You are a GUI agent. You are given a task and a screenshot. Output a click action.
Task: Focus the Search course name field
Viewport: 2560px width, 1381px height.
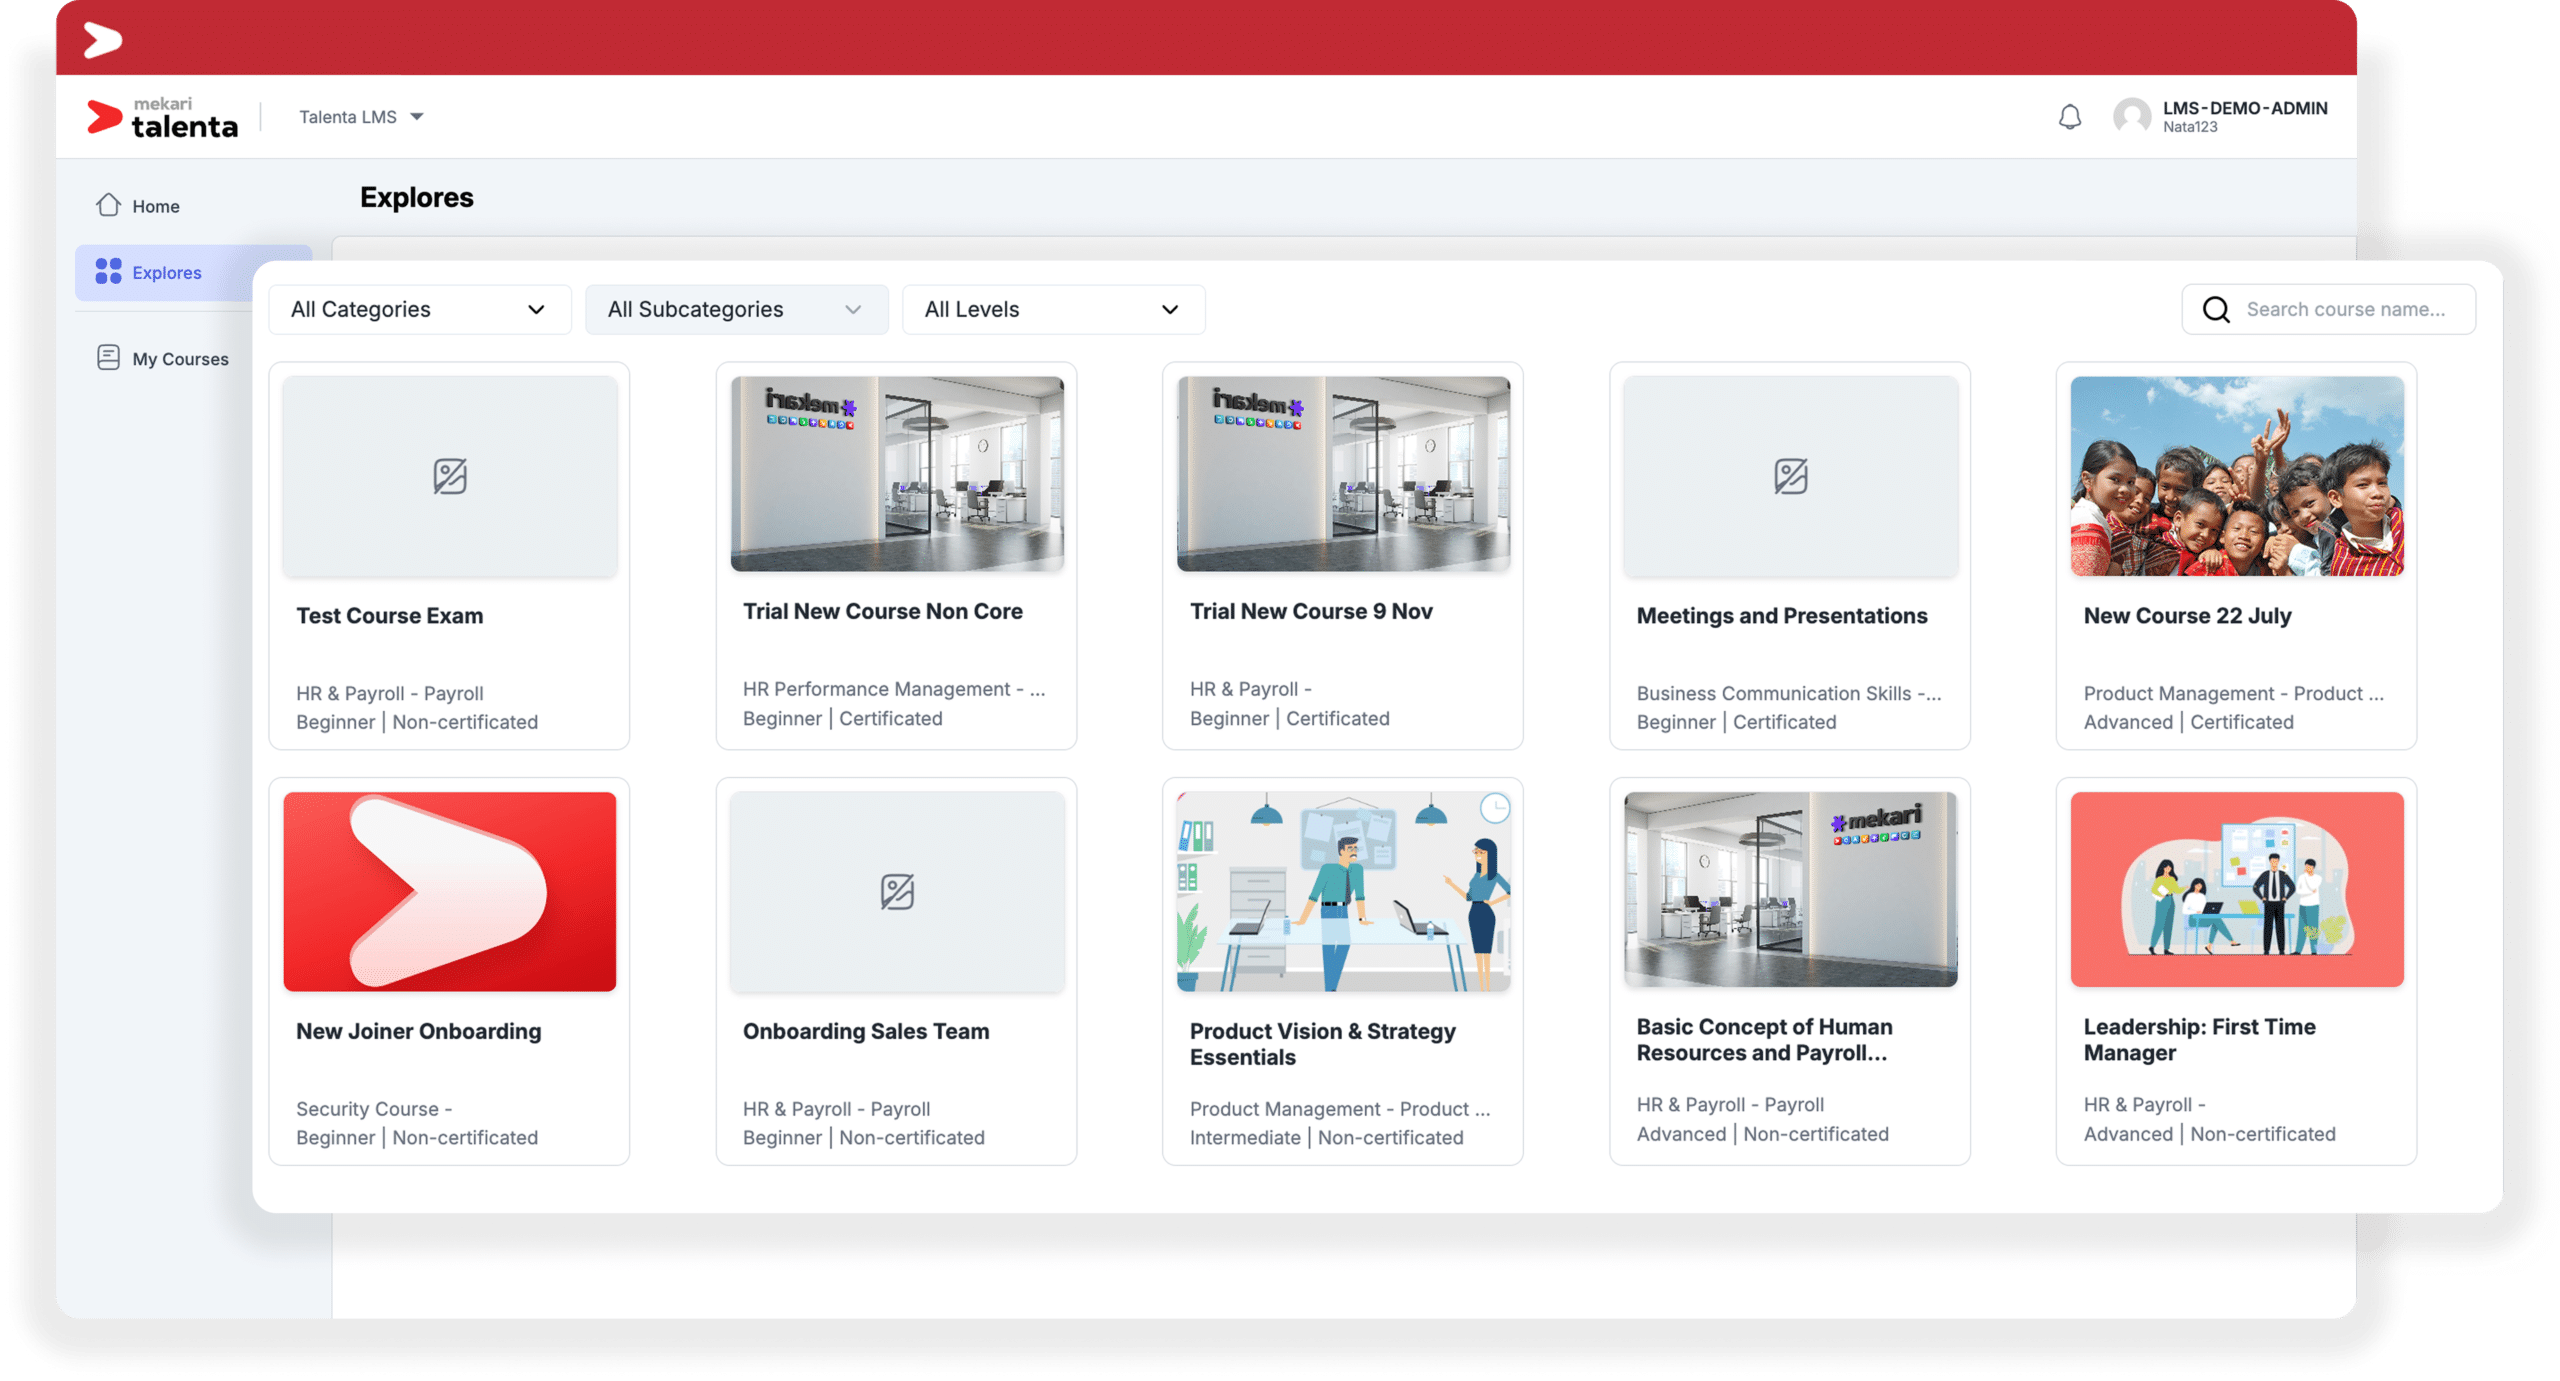(x=2345, y=310)
